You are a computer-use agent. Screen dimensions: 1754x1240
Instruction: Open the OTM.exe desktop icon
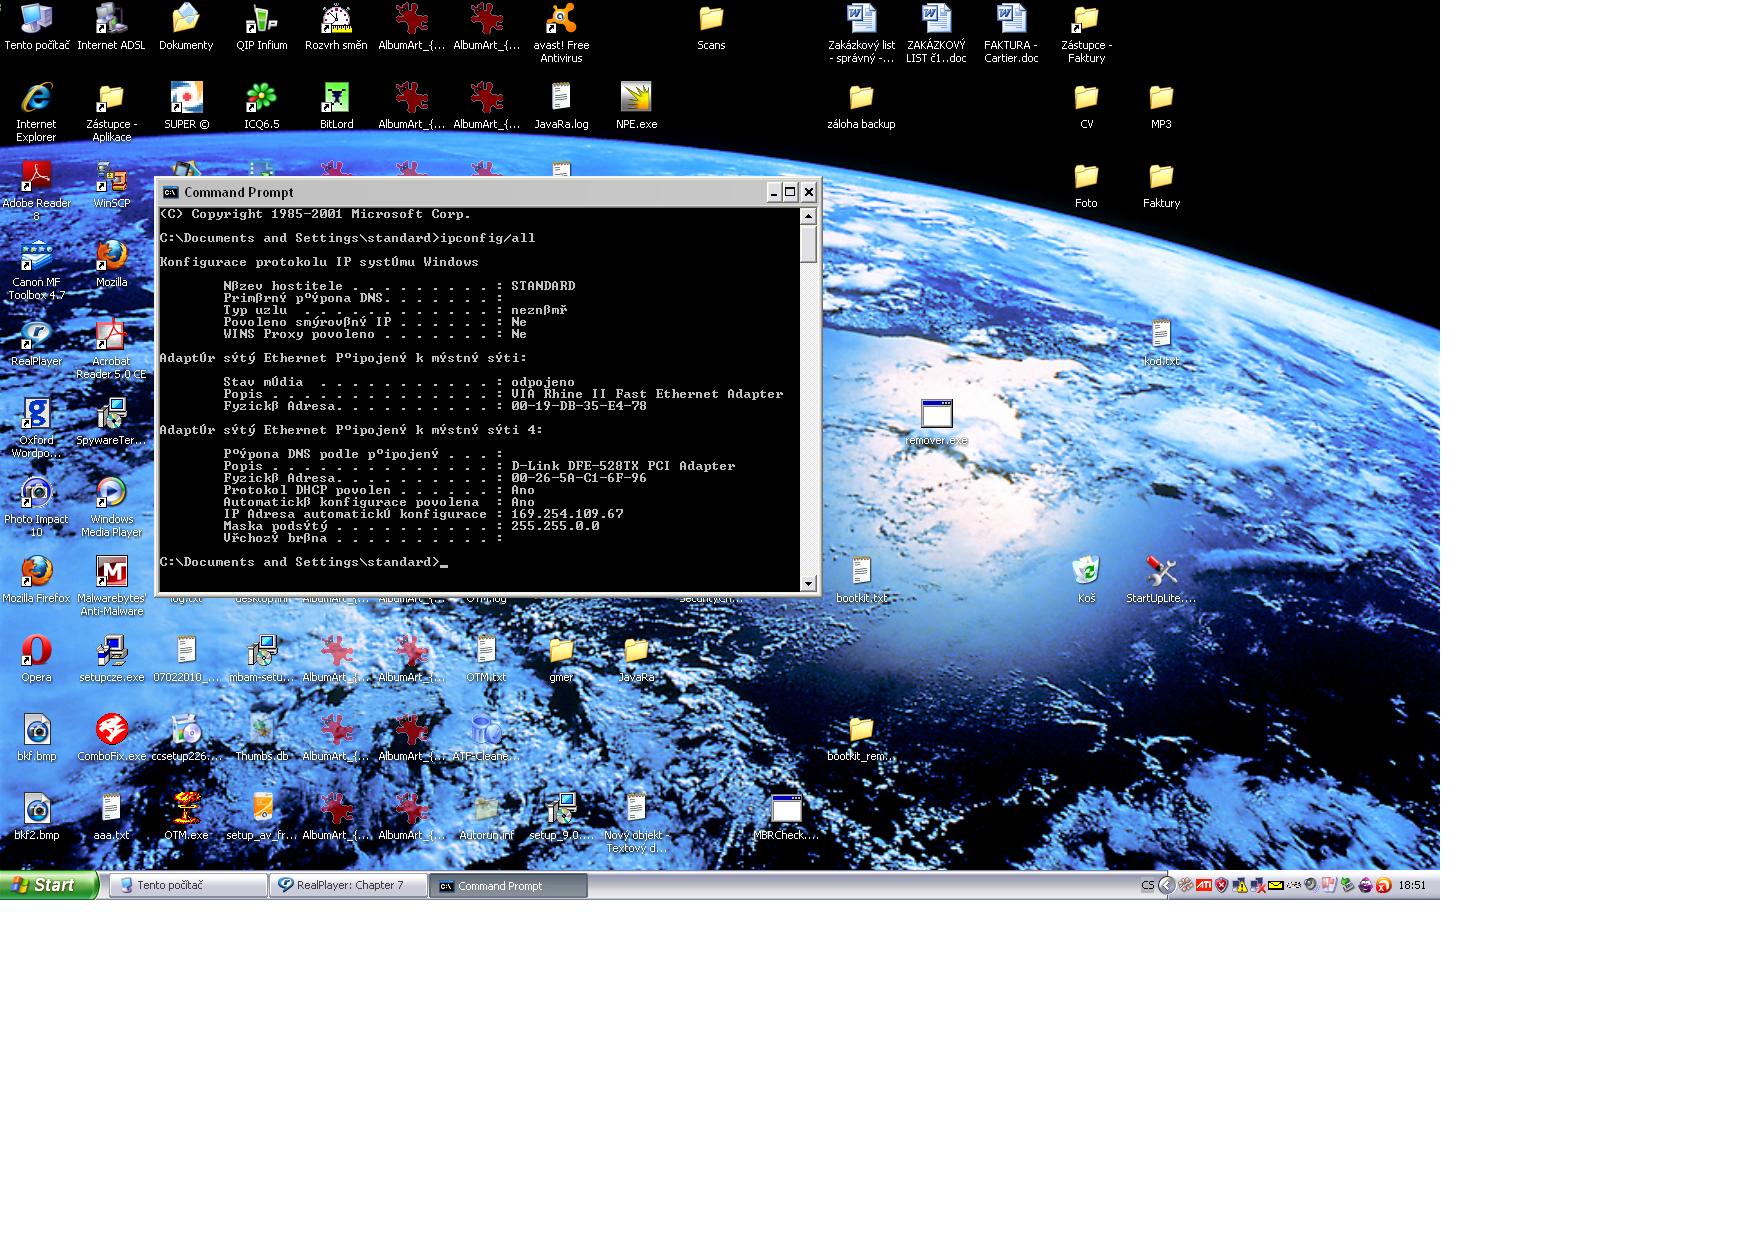186,809
